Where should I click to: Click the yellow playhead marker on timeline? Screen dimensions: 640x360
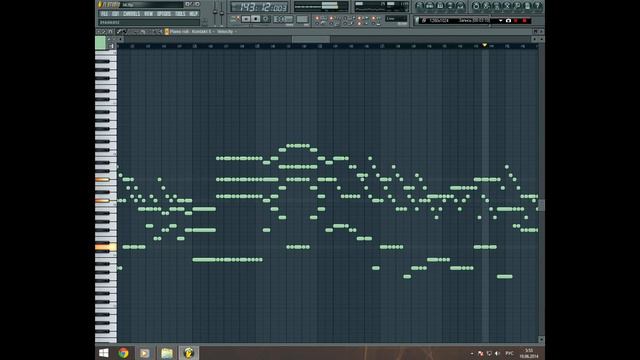click(484, 45)
